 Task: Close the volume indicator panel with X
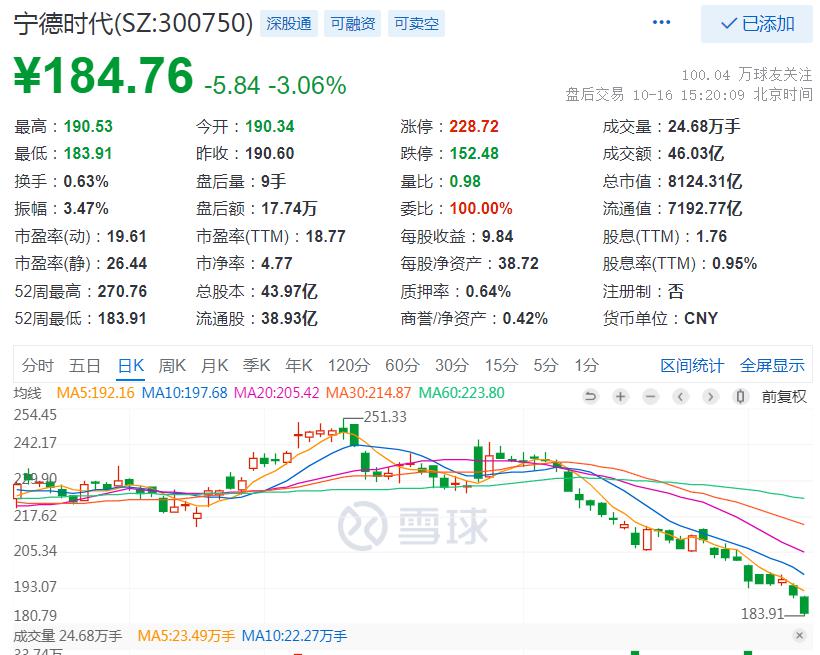[x=798, y=636]
